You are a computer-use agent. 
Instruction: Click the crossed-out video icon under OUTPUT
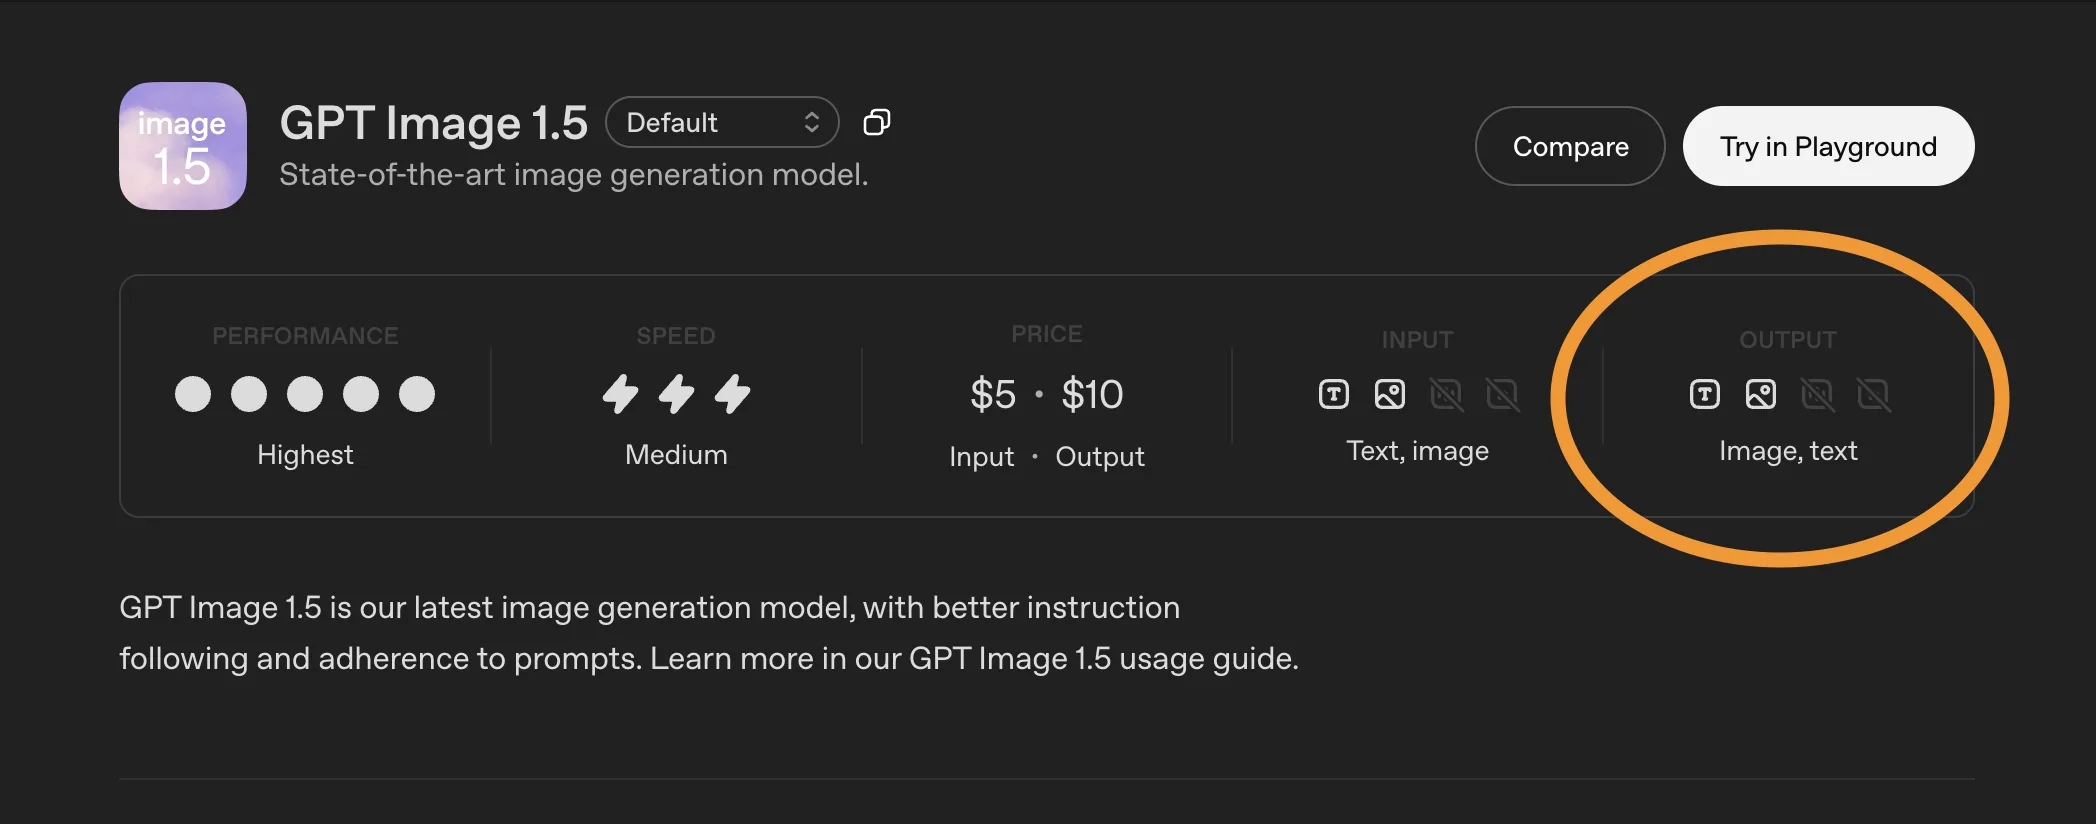click(1873, 394)
